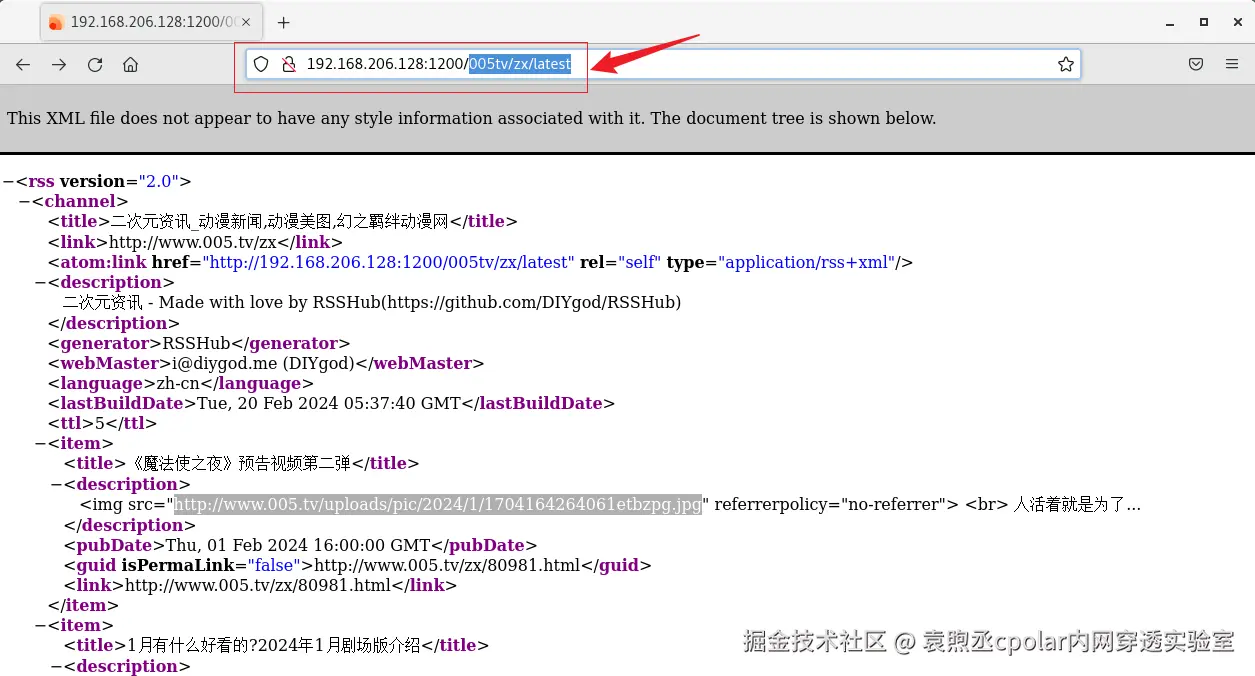Click the guid value 80981.html
The width and height of the screenshot is (1255, 676).
click(447, 566)
